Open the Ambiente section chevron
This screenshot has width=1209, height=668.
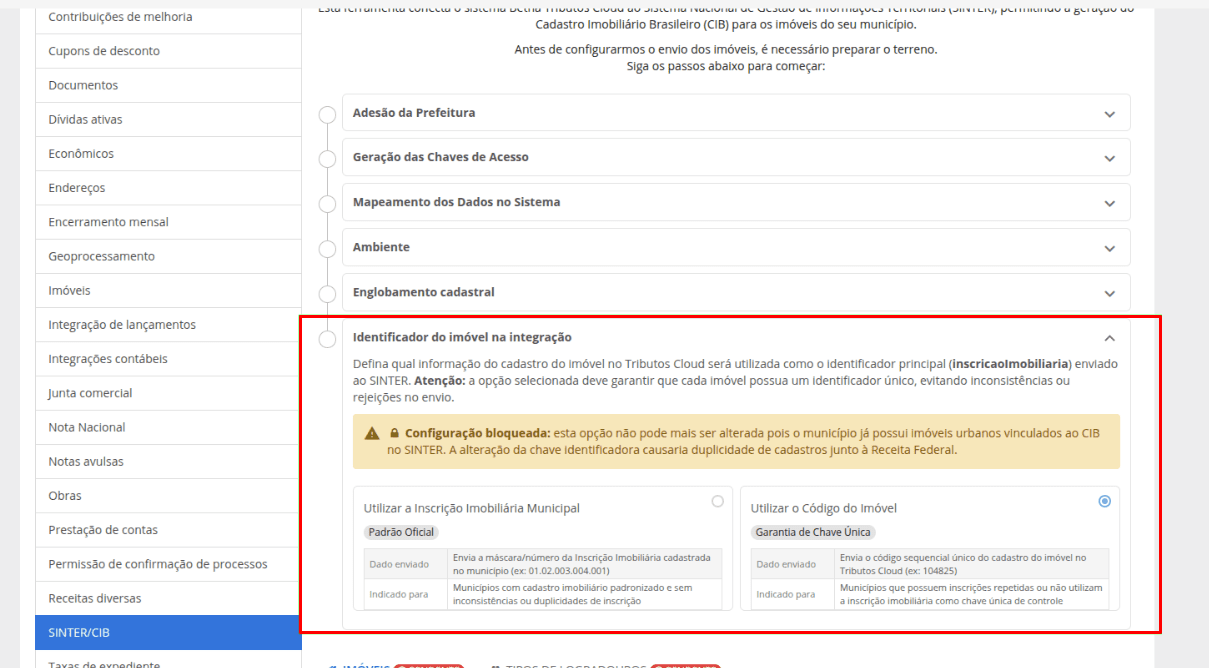[1109, 248]
